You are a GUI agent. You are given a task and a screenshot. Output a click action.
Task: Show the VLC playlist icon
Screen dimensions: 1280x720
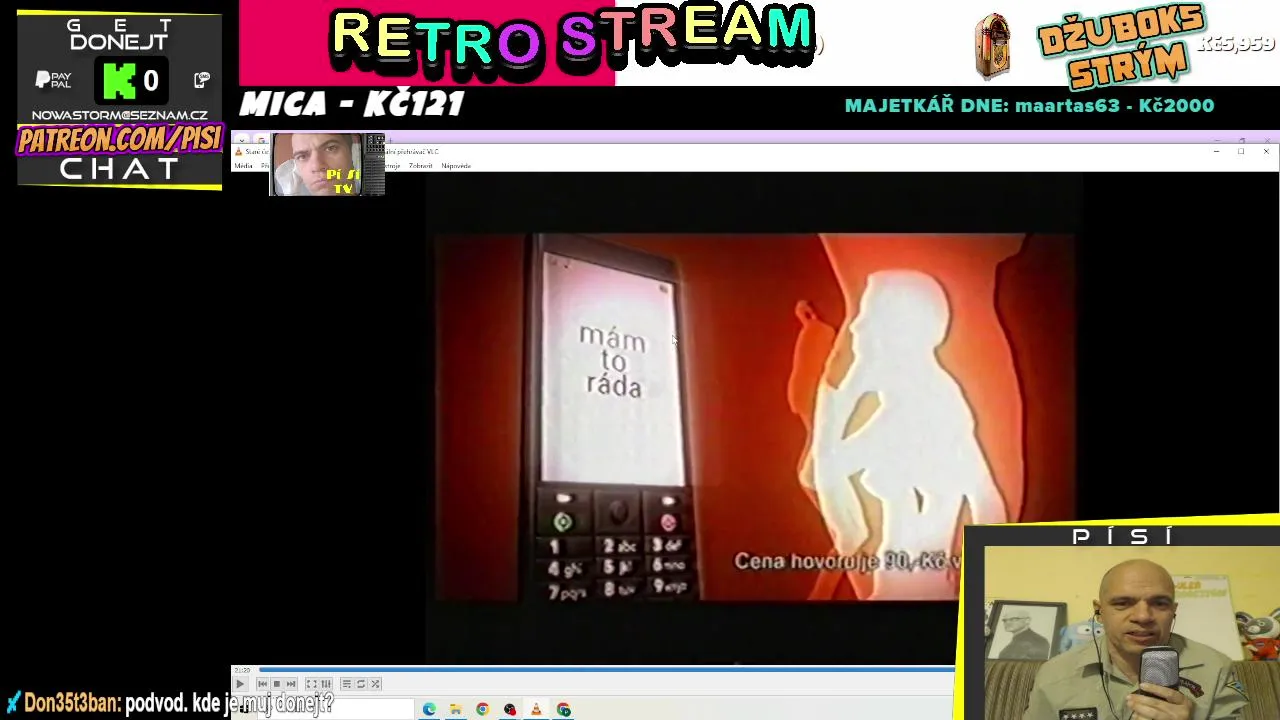pos(346,684)
